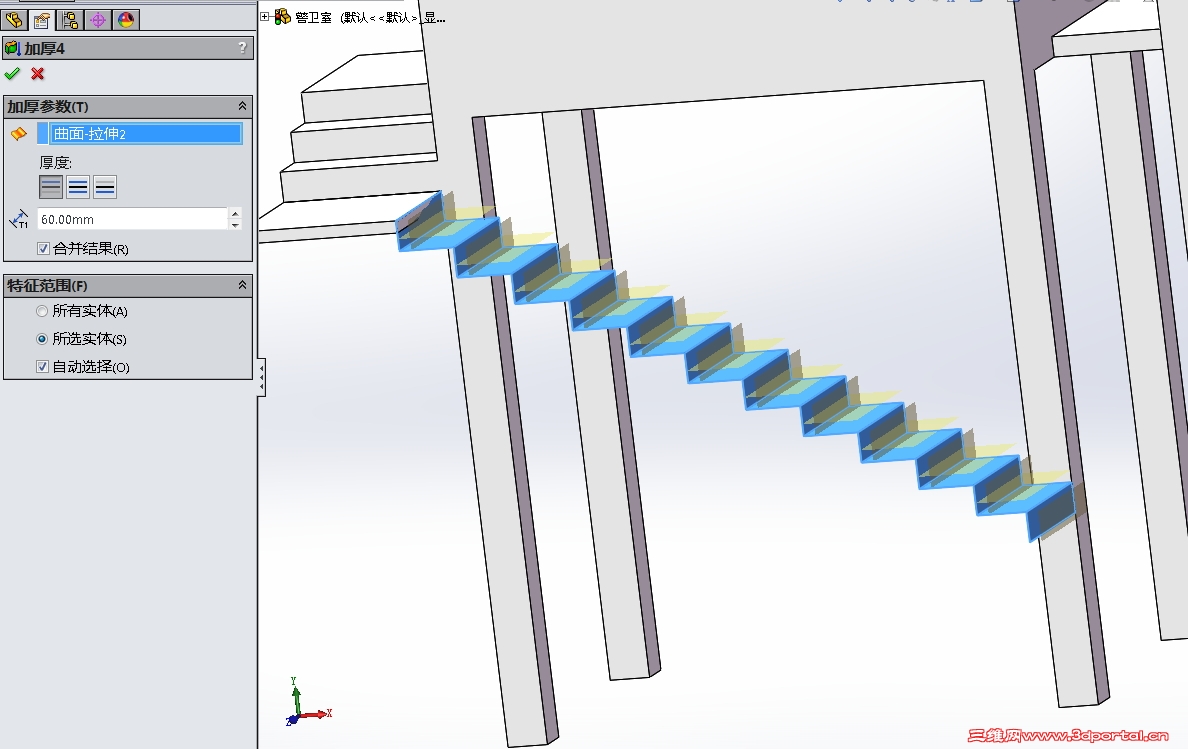Open the FeatureManager design tree tab
1188x749 pixels.
tap(14, 20)
